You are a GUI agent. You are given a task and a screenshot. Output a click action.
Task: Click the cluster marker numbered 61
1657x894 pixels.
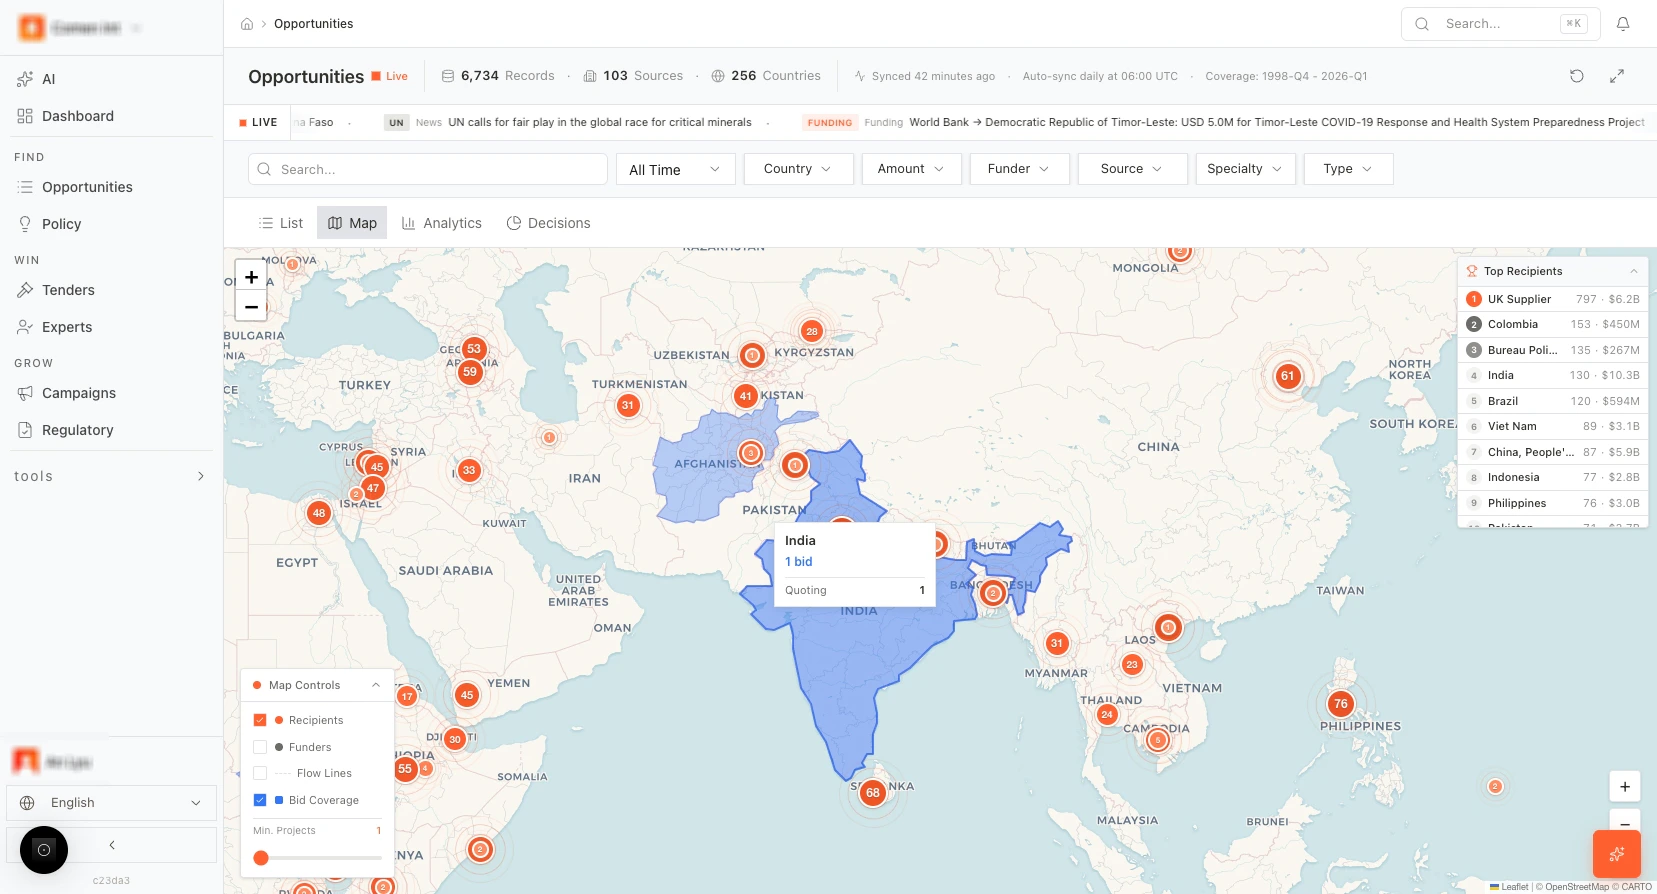[1287, 376]
